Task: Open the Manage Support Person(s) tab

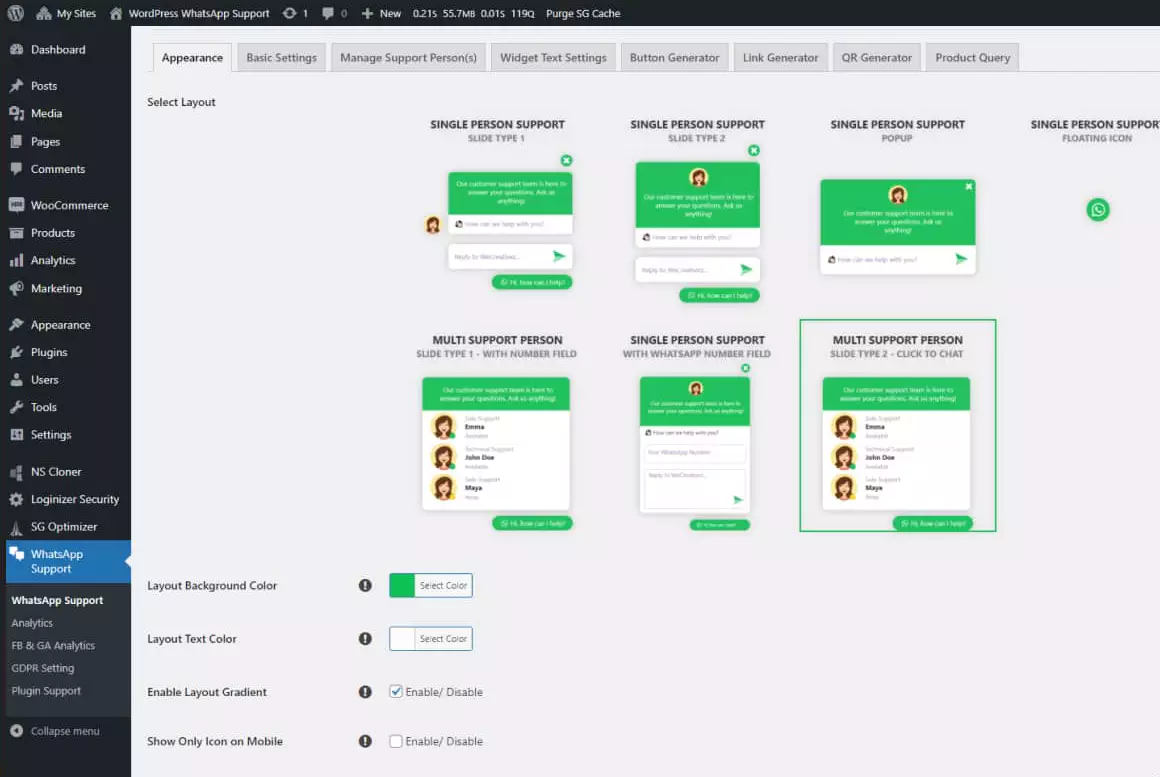Action: pos(408,58)
